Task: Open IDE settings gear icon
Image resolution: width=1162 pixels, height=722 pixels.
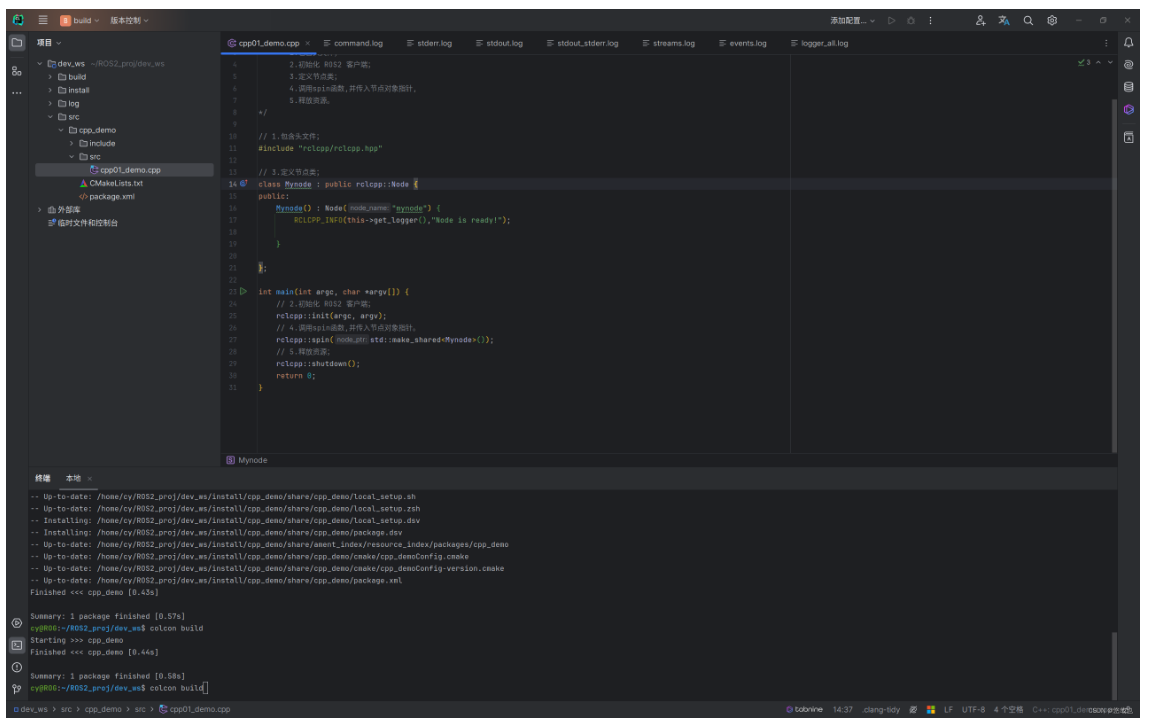Action: [x=1052, y=20]
